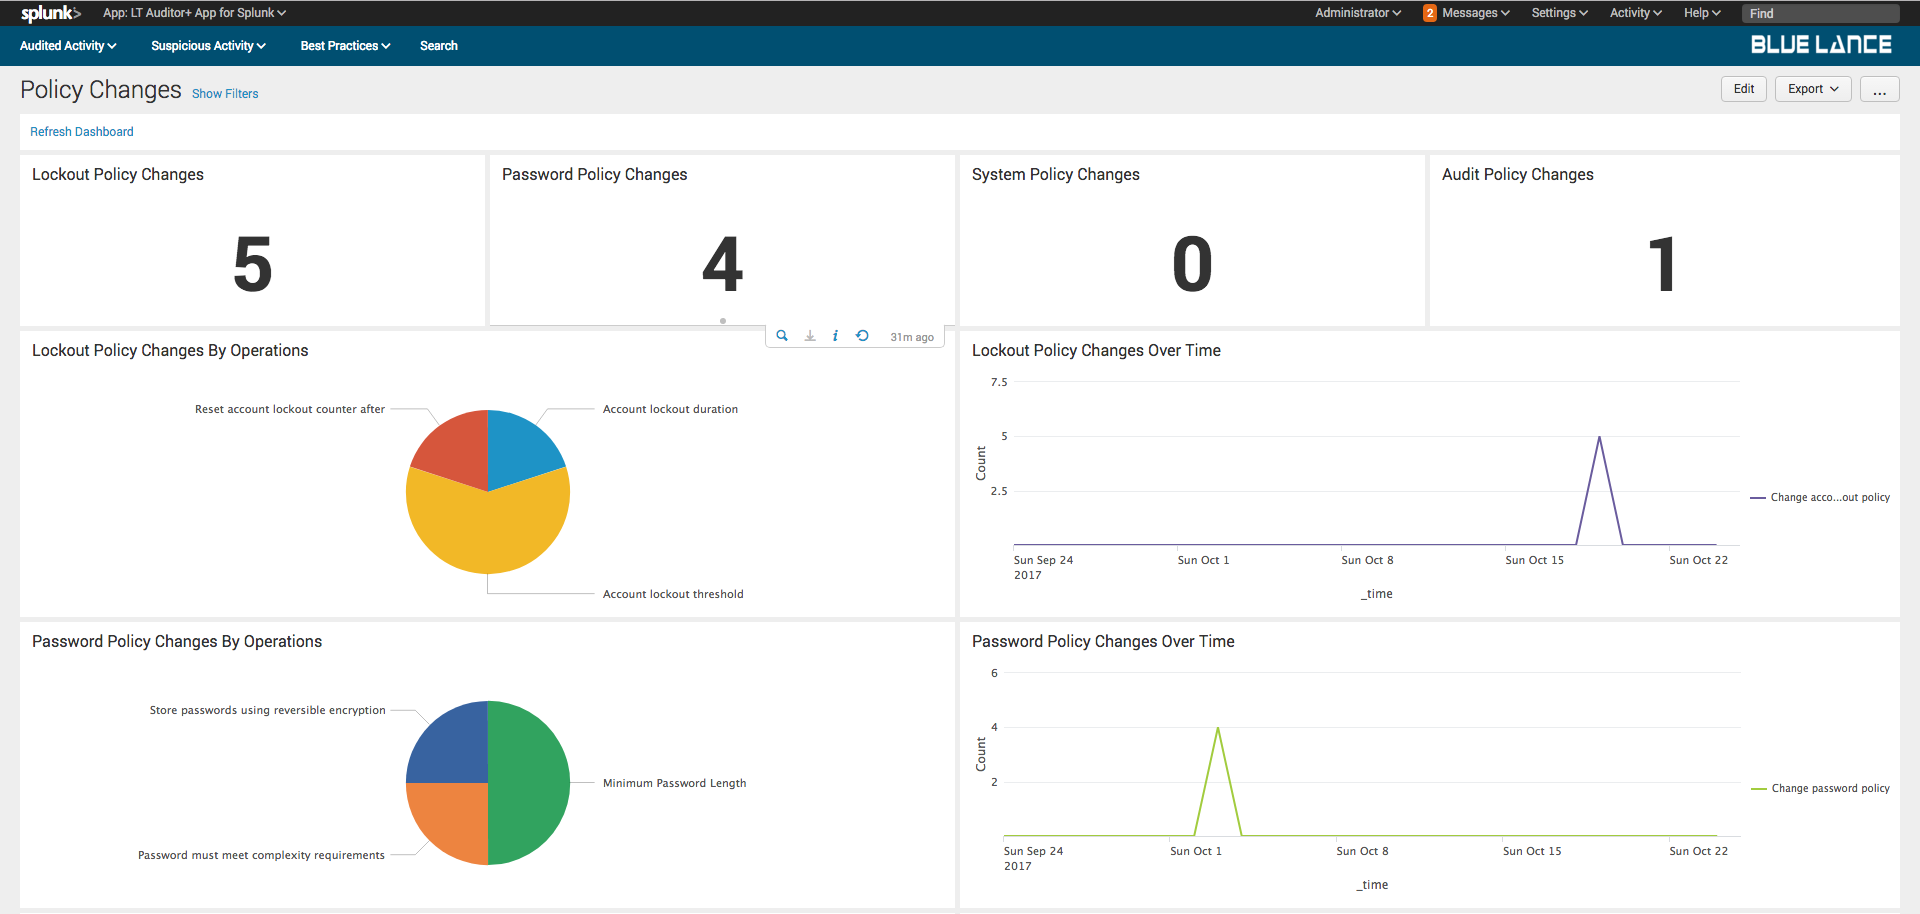Open the Suspicious Activity menu
Viewport: 1920px width, 914px height.
[207, 46]
